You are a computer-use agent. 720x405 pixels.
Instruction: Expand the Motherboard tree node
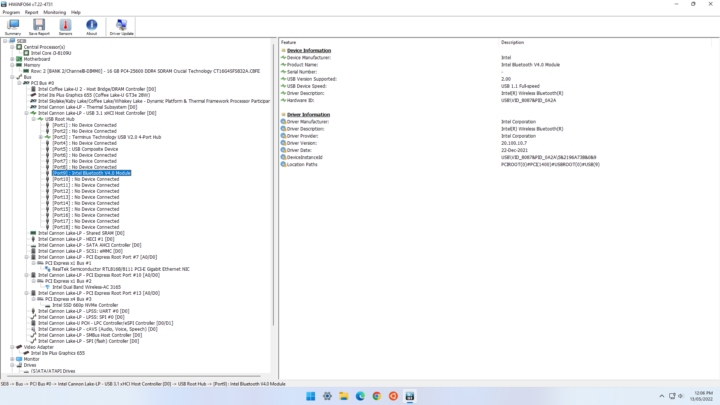click(x=12, y=59)
